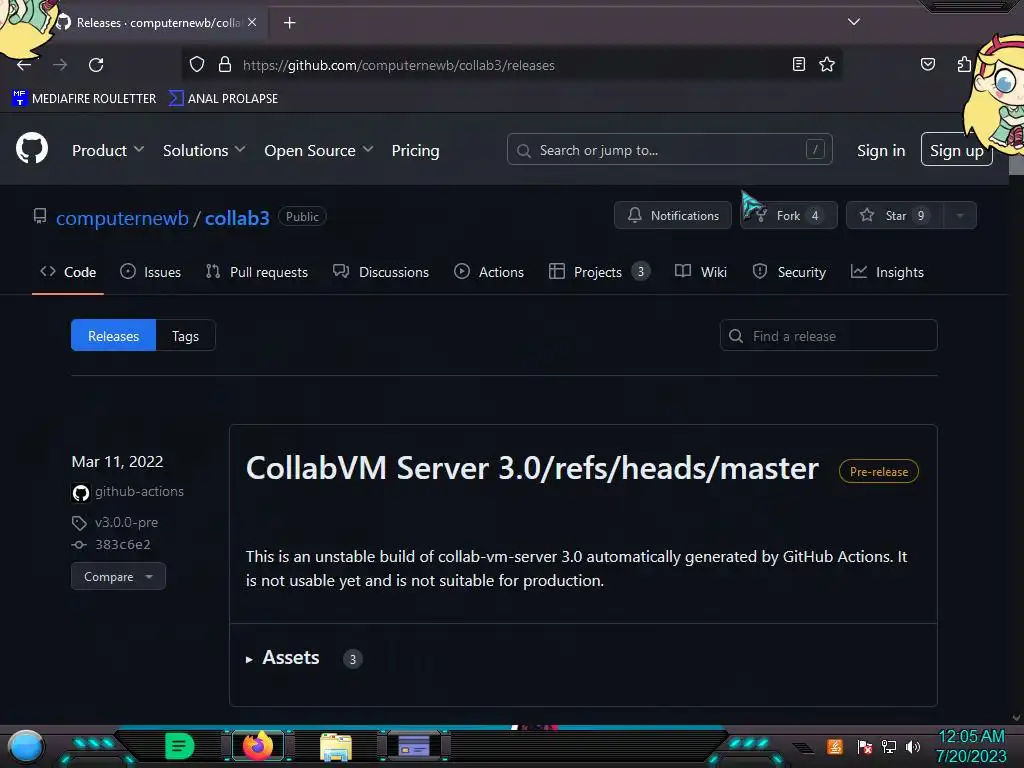Open the Discussions tab
This screenshot has height=768, width=1024.
pos(381,272)
